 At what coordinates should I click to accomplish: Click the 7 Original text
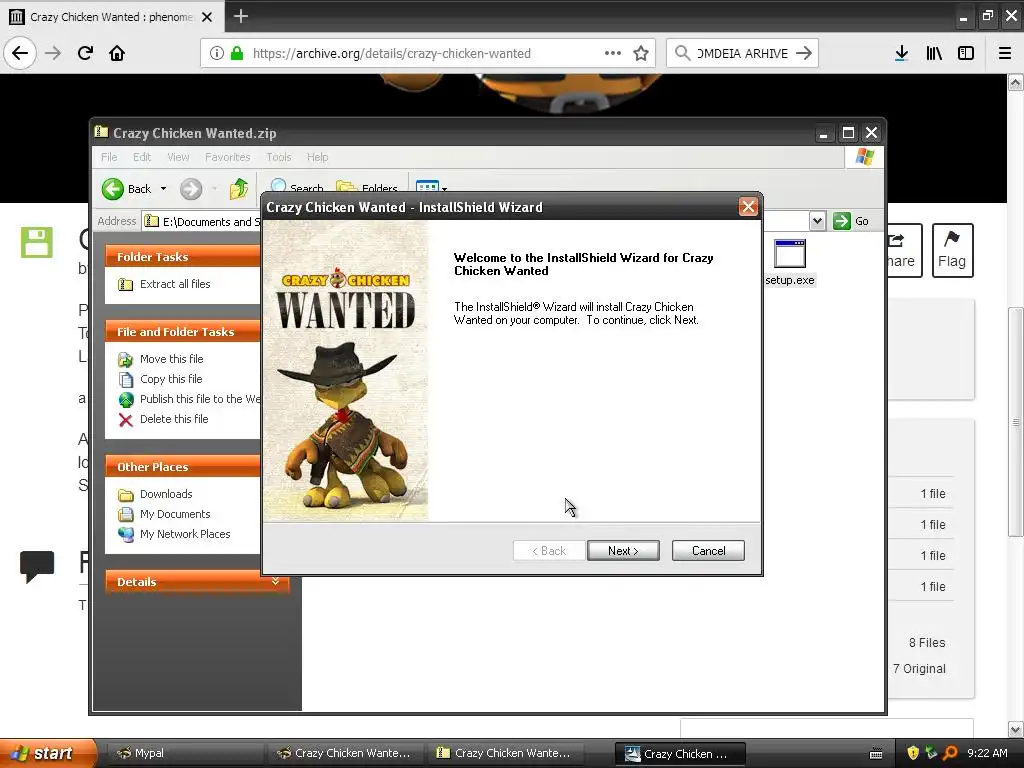[x=919, y=669]
